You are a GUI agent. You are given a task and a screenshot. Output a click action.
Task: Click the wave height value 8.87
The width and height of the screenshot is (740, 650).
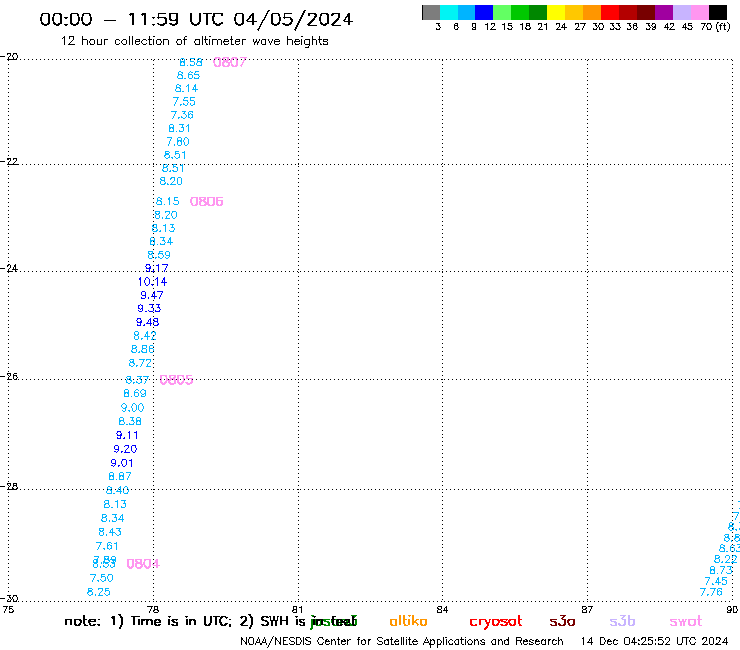(x=120, y=477)
